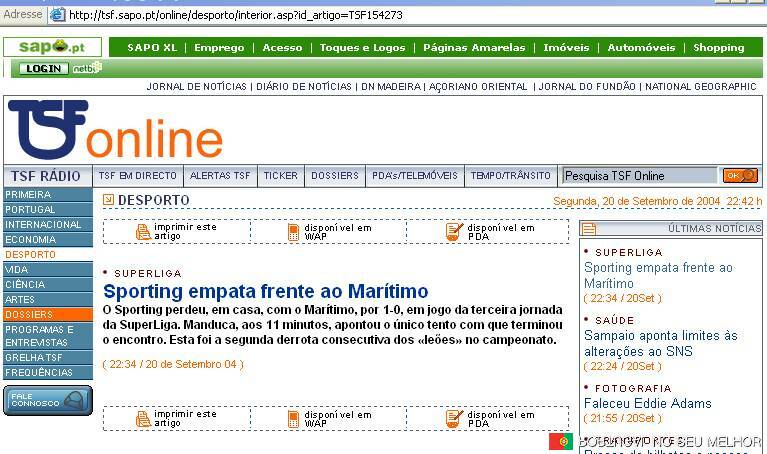Open Páginas Amarelas in the SAPO bar
Viewport: 767px width, 454px height.
pos(473,47)
